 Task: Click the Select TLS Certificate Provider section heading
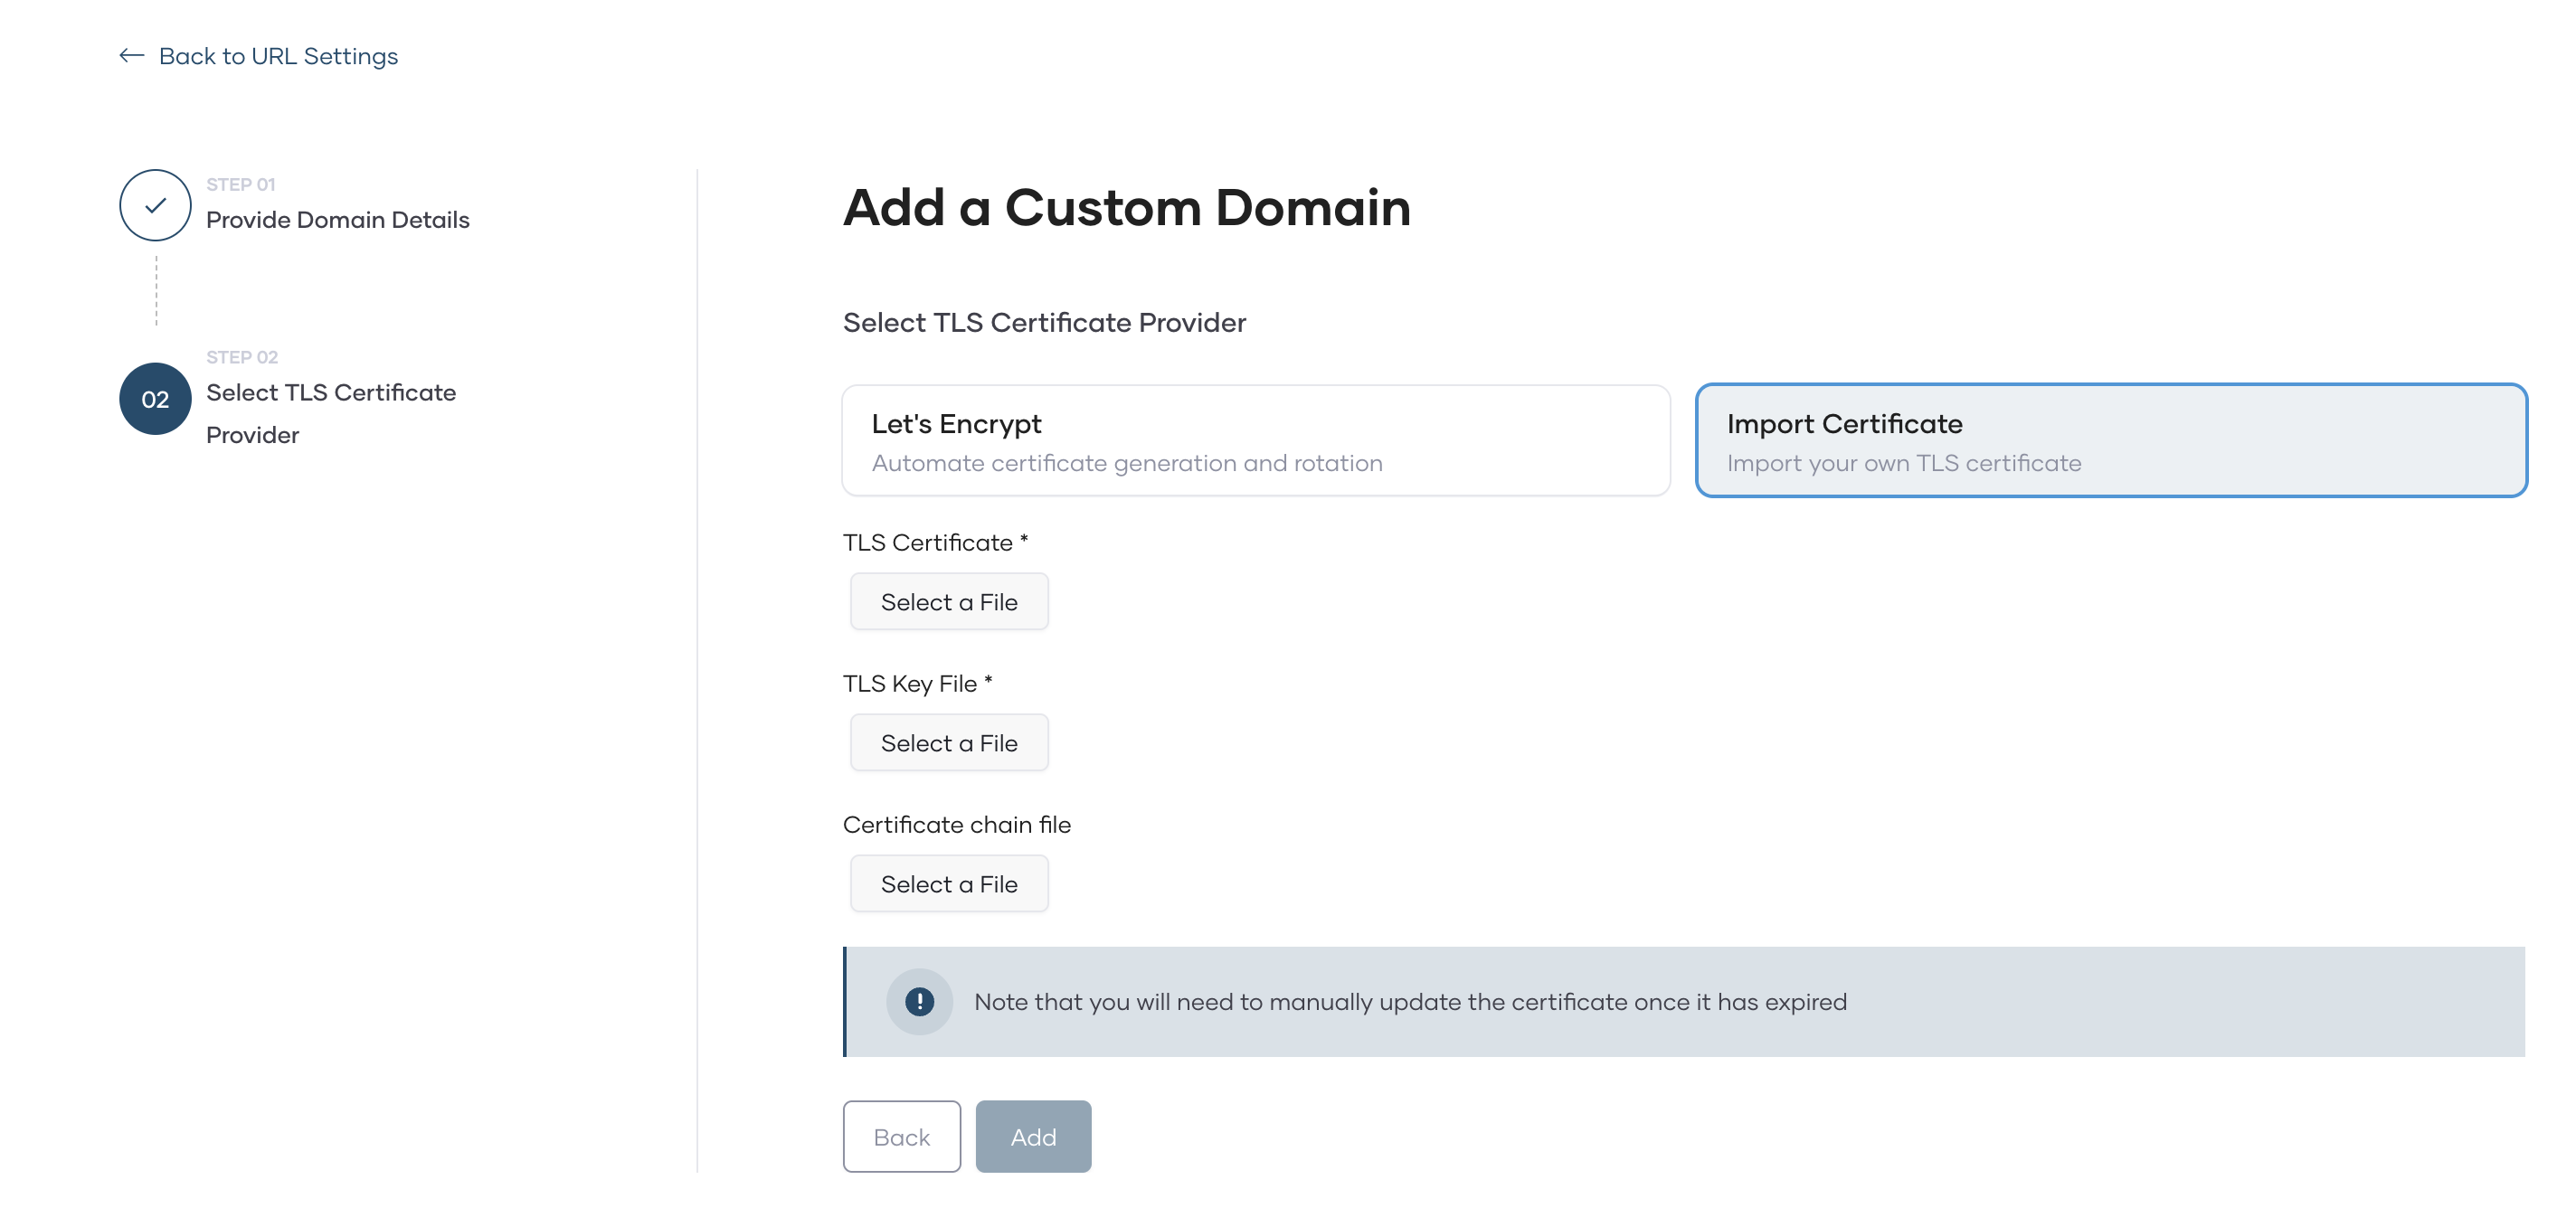1044,321
